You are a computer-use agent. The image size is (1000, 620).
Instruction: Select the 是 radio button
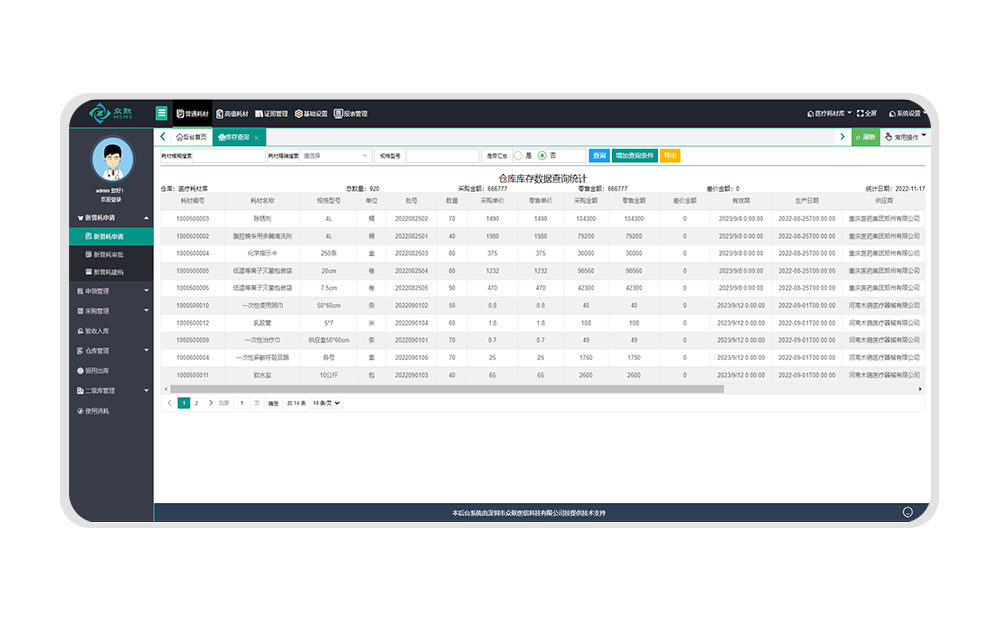[x=518, y=156]
